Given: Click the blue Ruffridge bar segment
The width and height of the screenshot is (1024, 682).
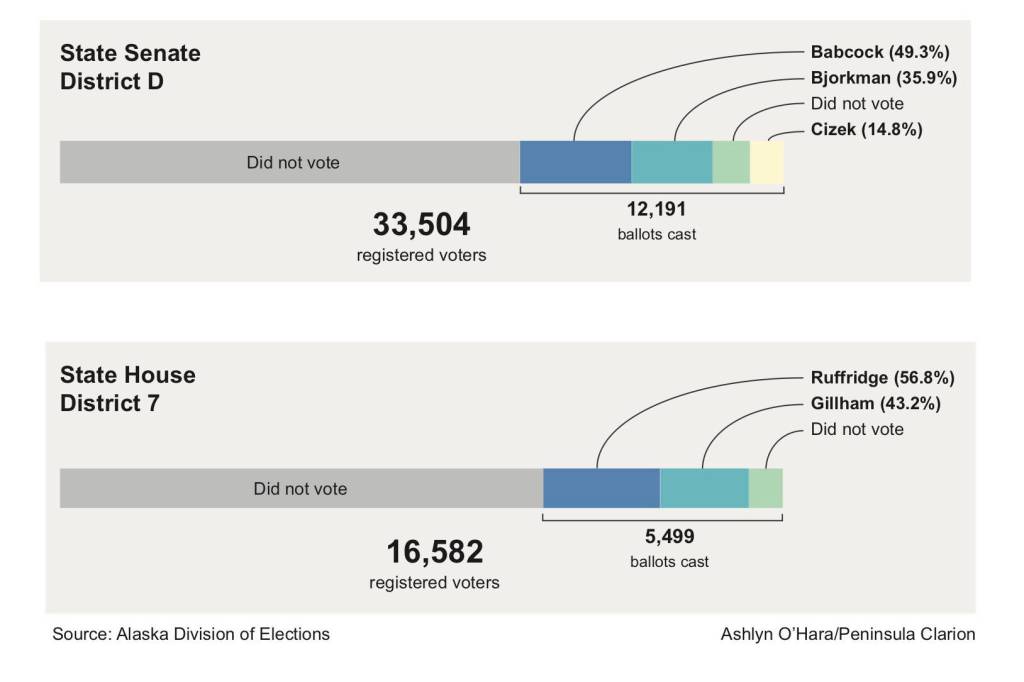Looking at the screenshot, I should pos(601,488).
